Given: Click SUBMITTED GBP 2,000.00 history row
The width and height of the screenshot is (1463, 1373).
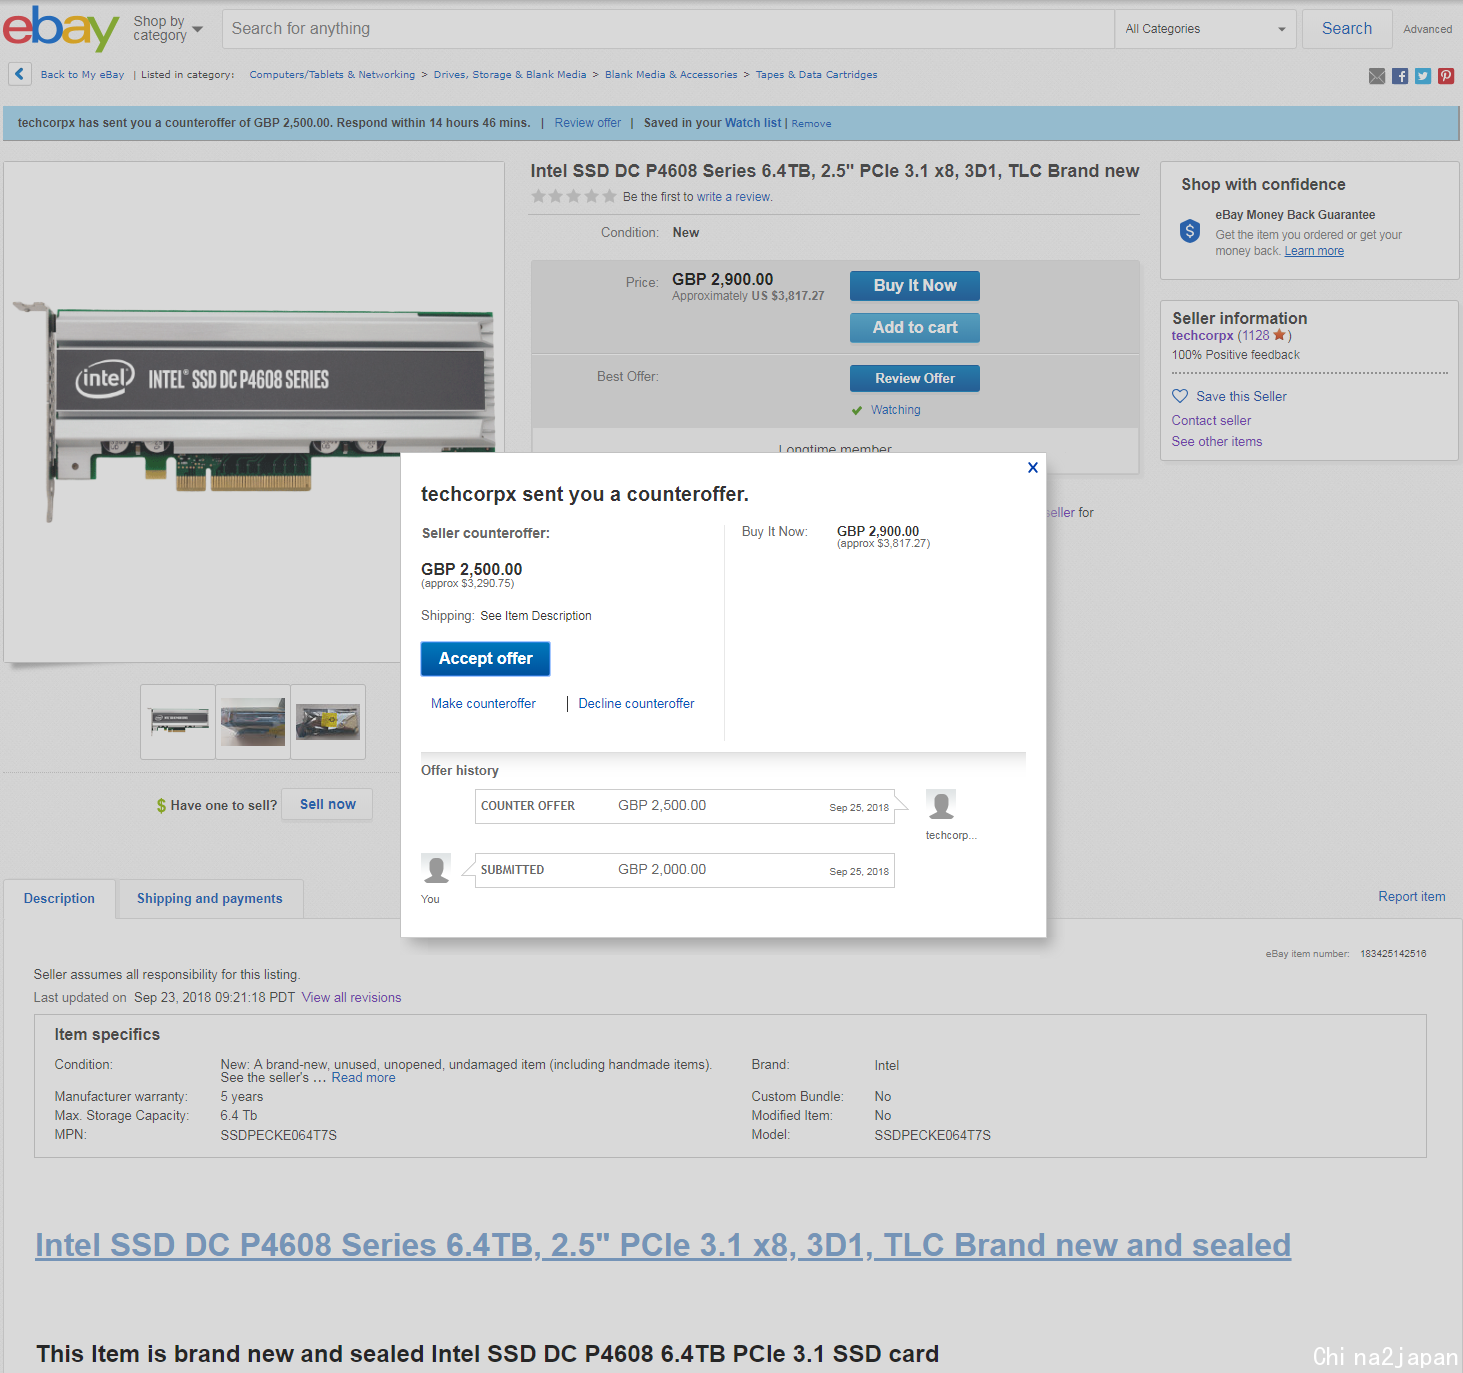Looking at the screenshot, I should (685, 870).
